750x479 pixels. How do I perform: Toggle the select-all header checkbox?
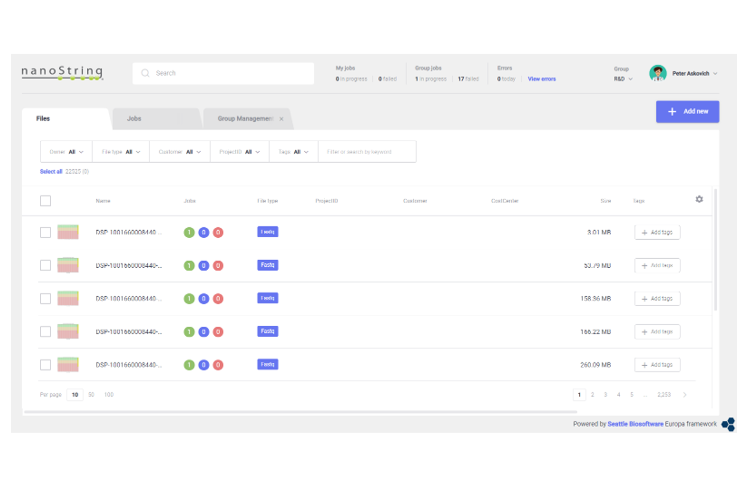click(x=45, y=201)
